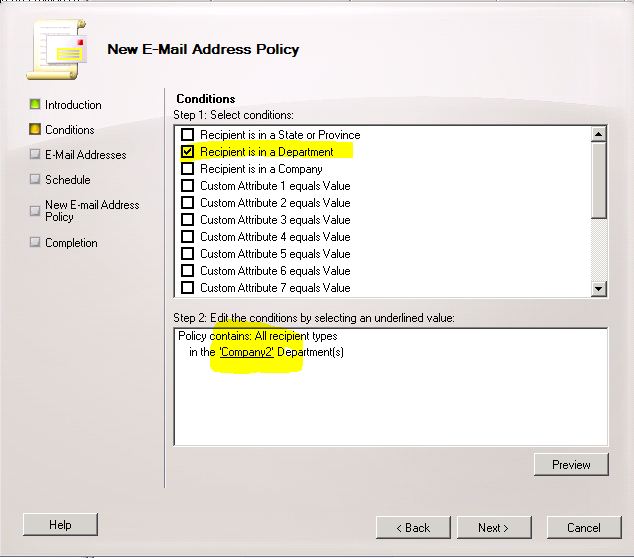
Task: Edit the underlined 'Company2' department value
Action: coord(247,352)
